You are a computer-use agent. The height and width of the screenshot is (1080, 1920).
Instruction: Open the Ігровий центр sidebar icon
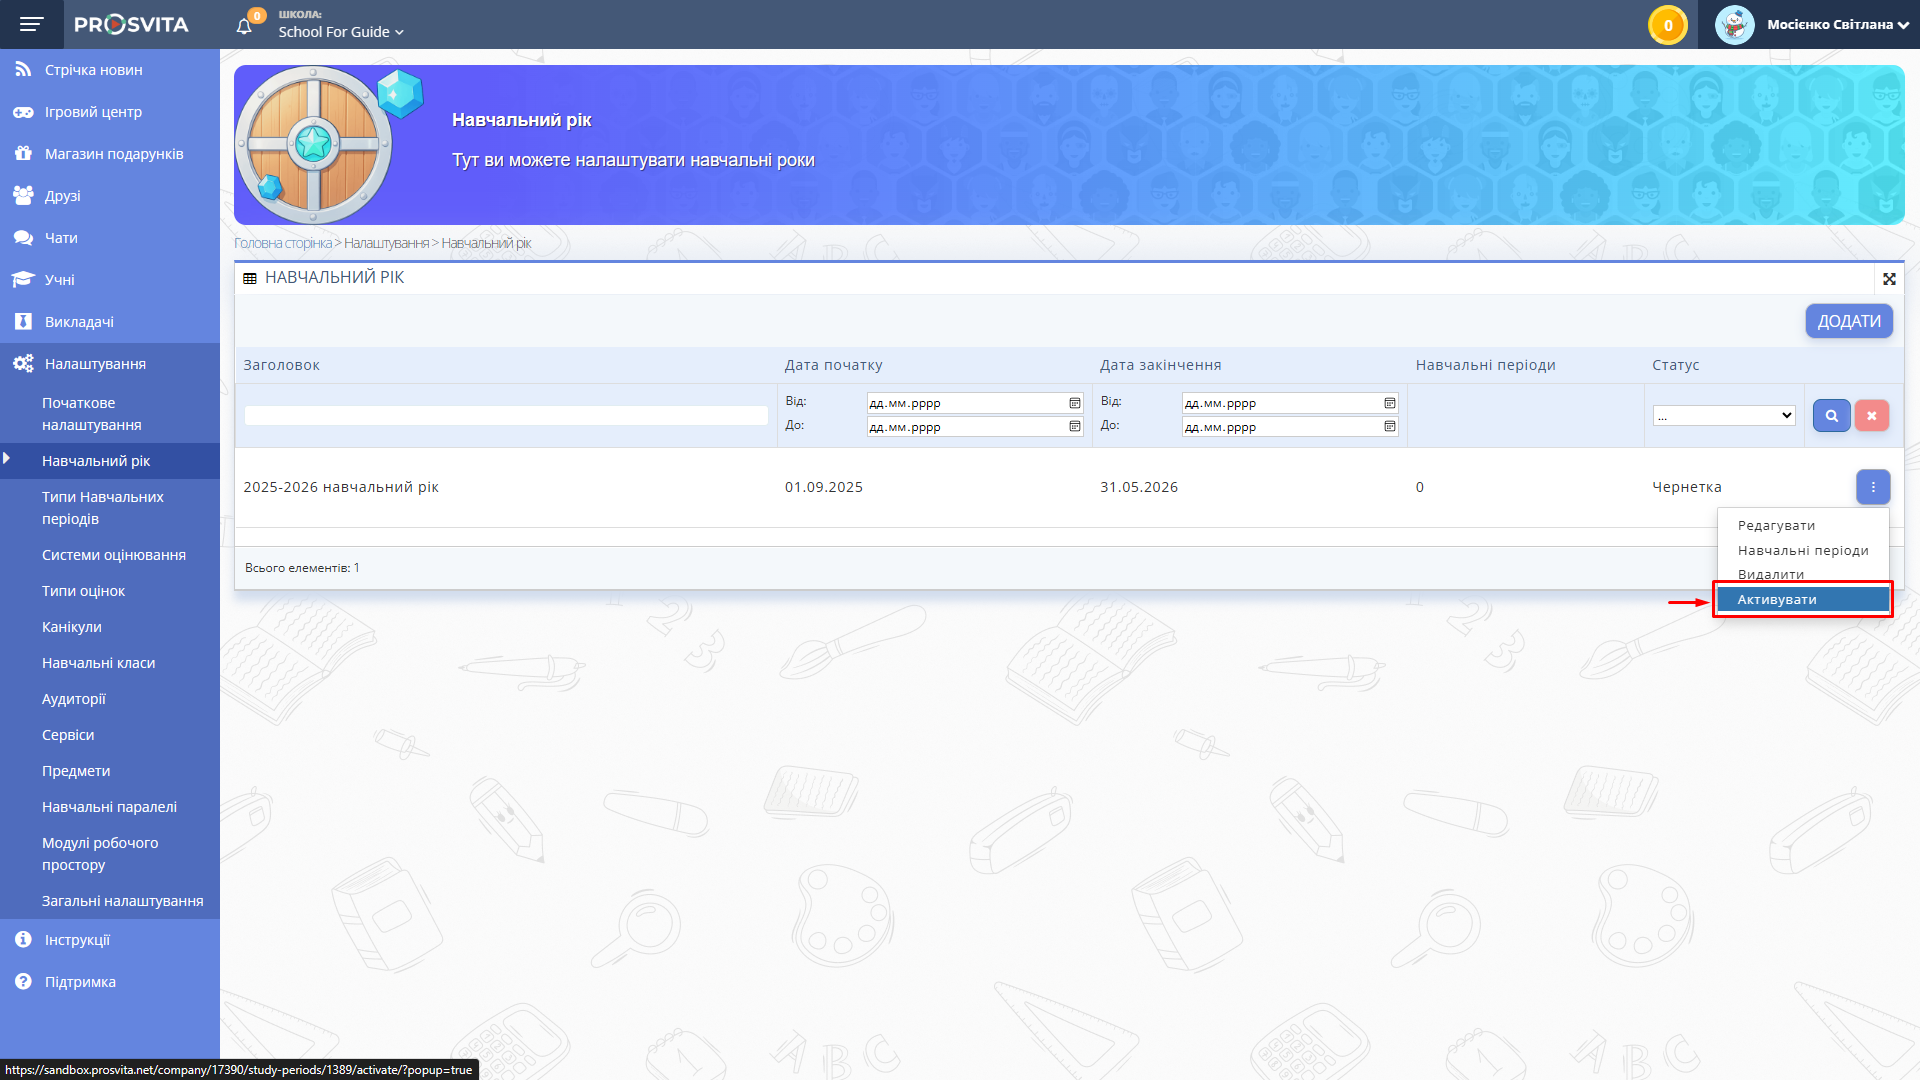(23, 112)
